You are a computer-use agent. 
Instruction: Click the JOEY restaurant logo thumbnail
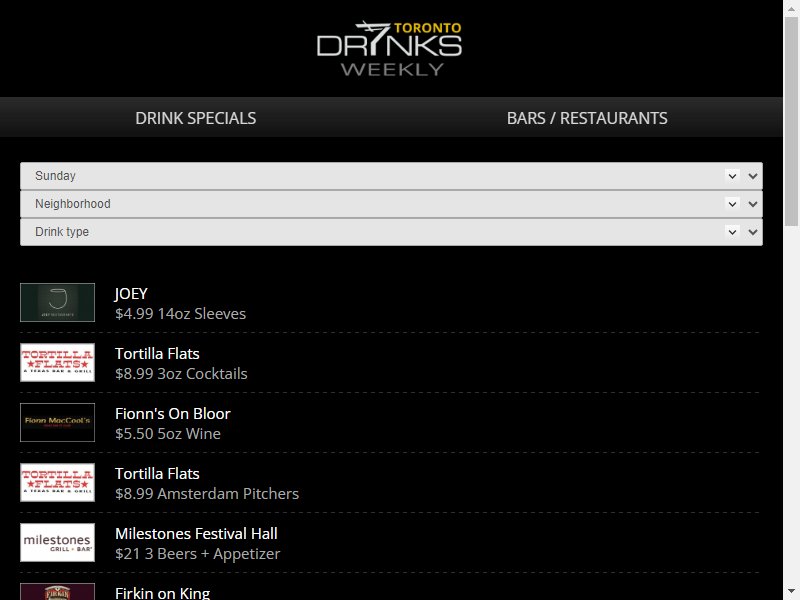coord(58,303)
